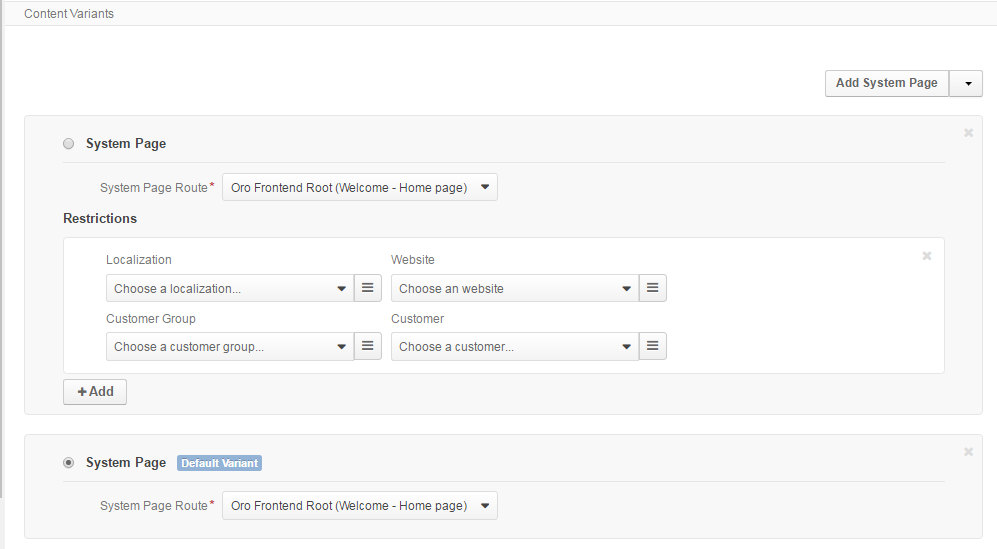Select the Default Variant radio button
The image size is (997, 549).
pyautogui.click(x=69, y=462)
